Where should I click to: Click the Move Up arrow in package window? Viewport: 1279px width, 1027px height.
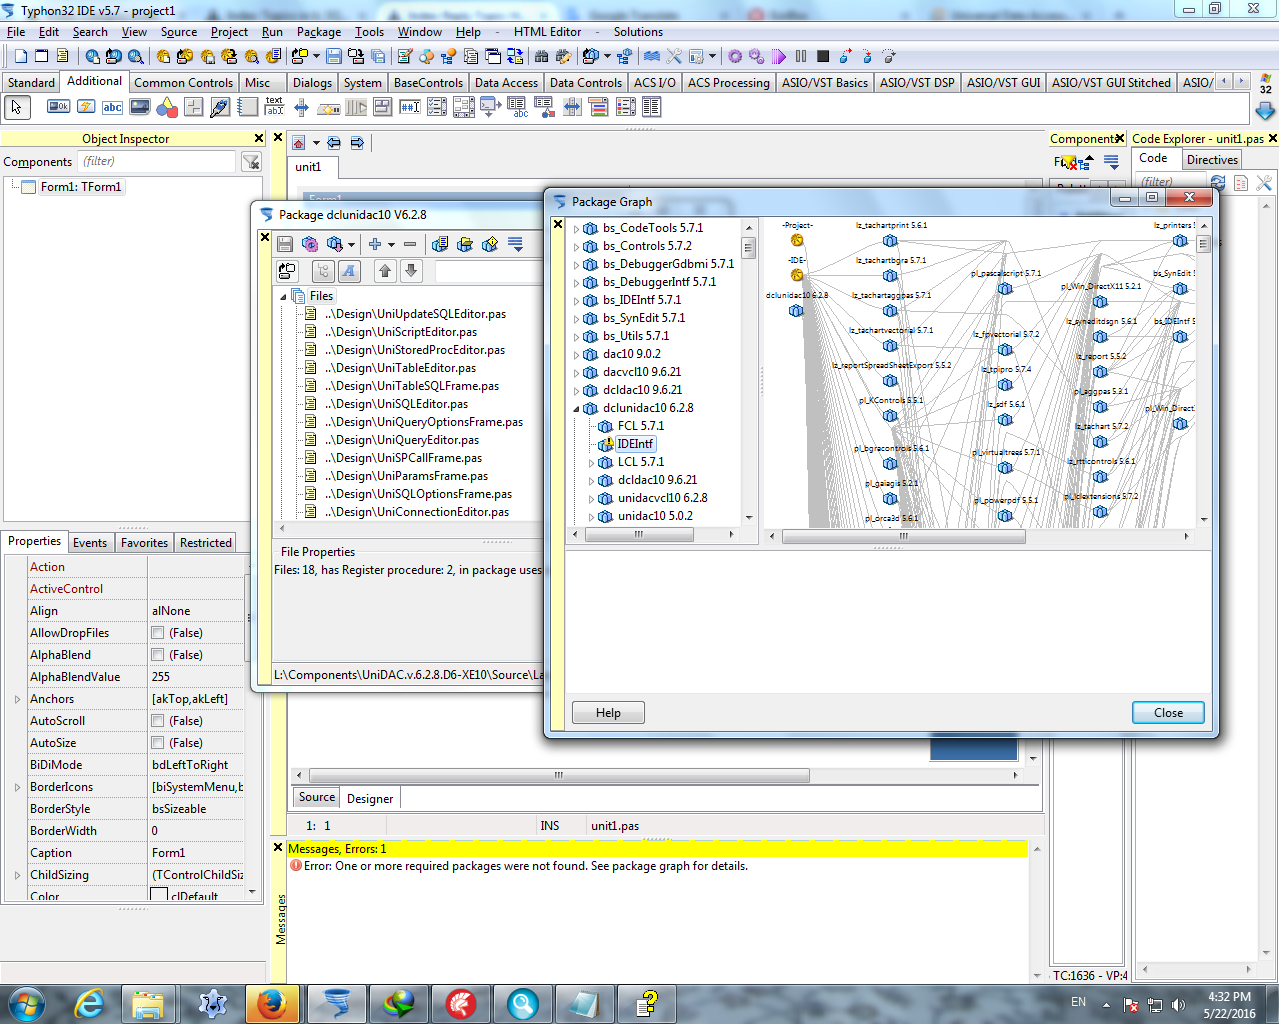(385, 270)
